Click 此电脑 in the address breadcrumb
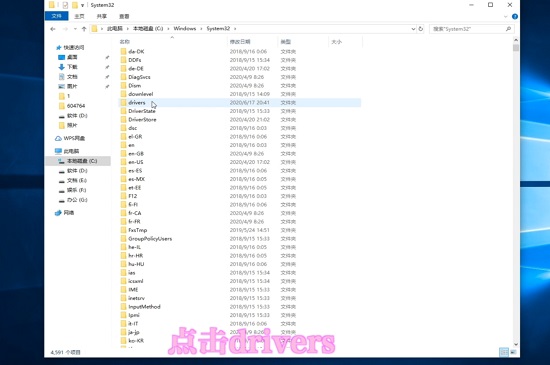The width and height of the screenshot is (550, 365). point(115,29)
